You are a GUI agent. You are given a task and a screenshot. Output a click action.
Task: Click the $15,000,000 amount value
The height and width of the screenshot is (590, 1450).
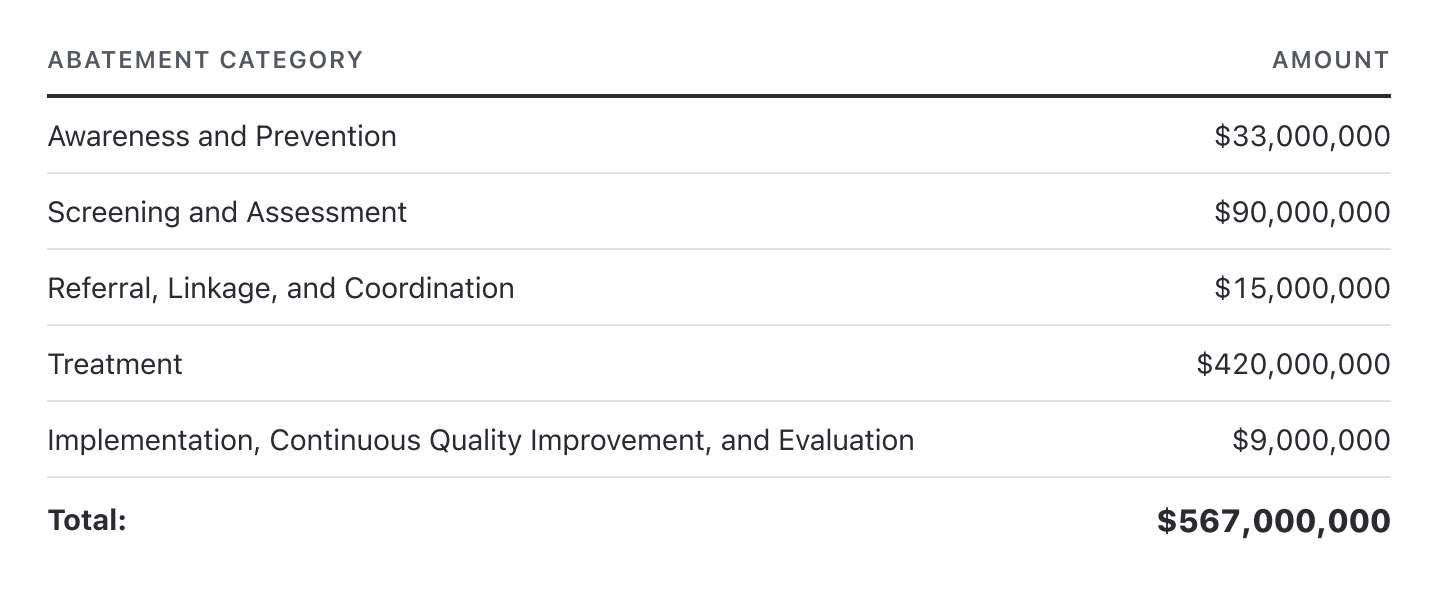point(1302,288)
